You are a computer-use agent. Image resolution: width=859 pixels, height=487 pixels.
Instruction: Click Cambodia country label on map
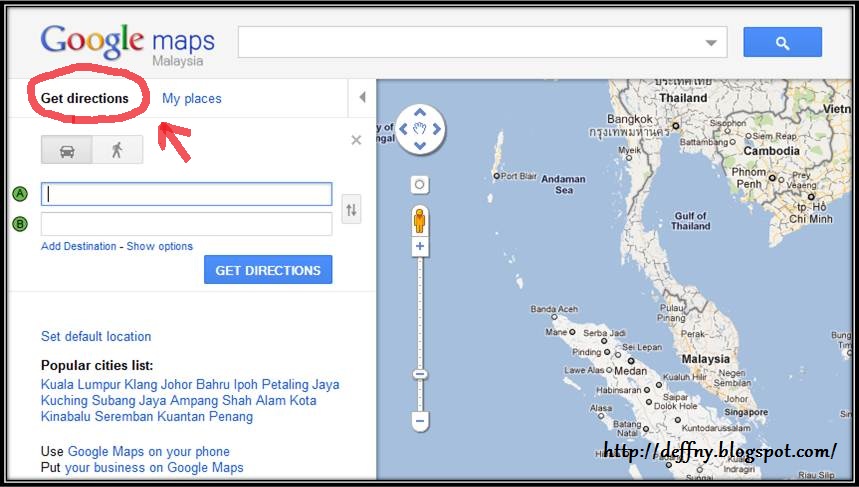click(771, 151)
